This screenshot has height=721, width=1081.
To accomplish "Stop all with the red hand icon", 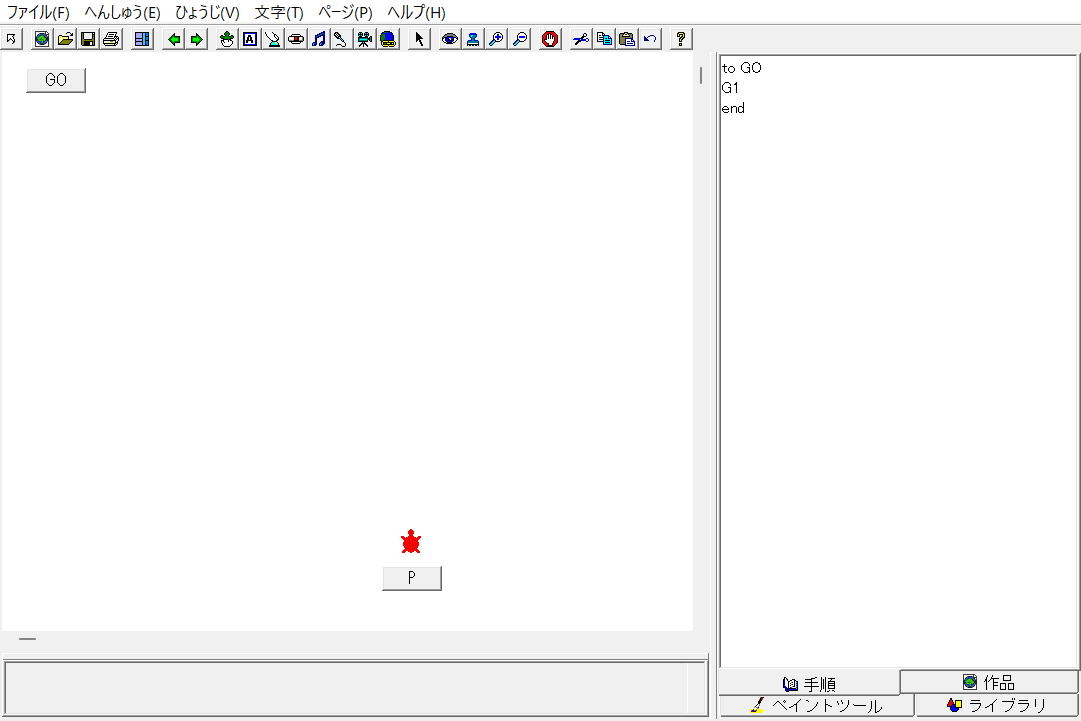I will [x=550, y=39].
